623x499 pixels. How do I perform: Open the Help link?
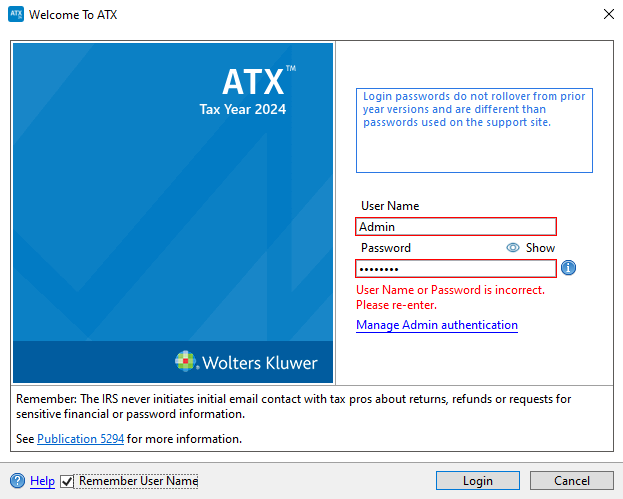pos(42,481)
